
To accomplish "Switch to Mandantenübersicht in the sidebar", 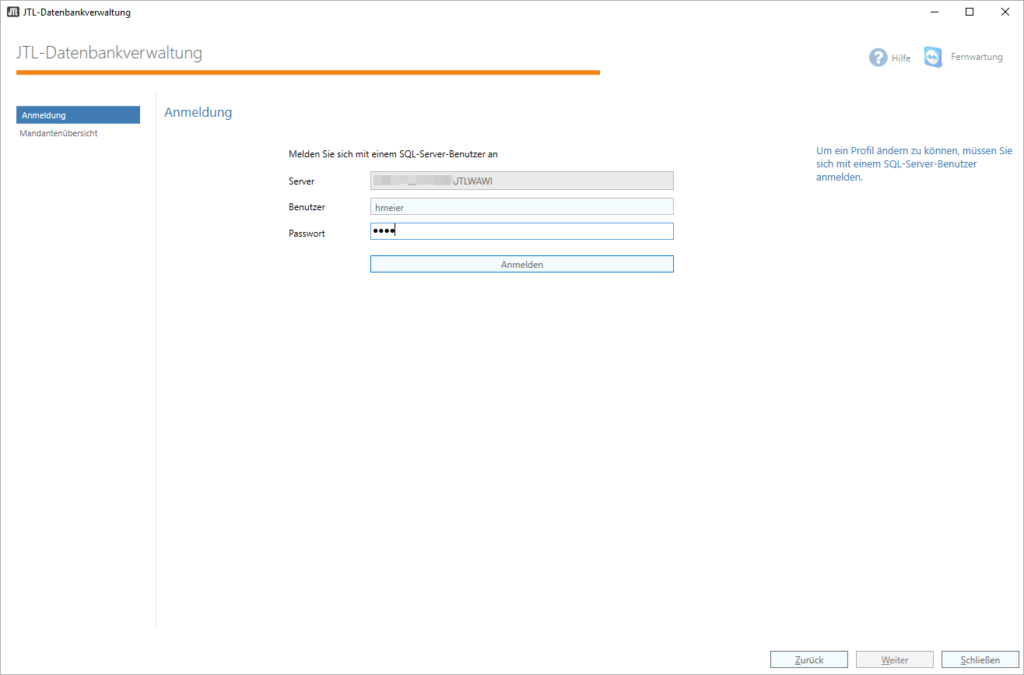I will click(59, 133).
